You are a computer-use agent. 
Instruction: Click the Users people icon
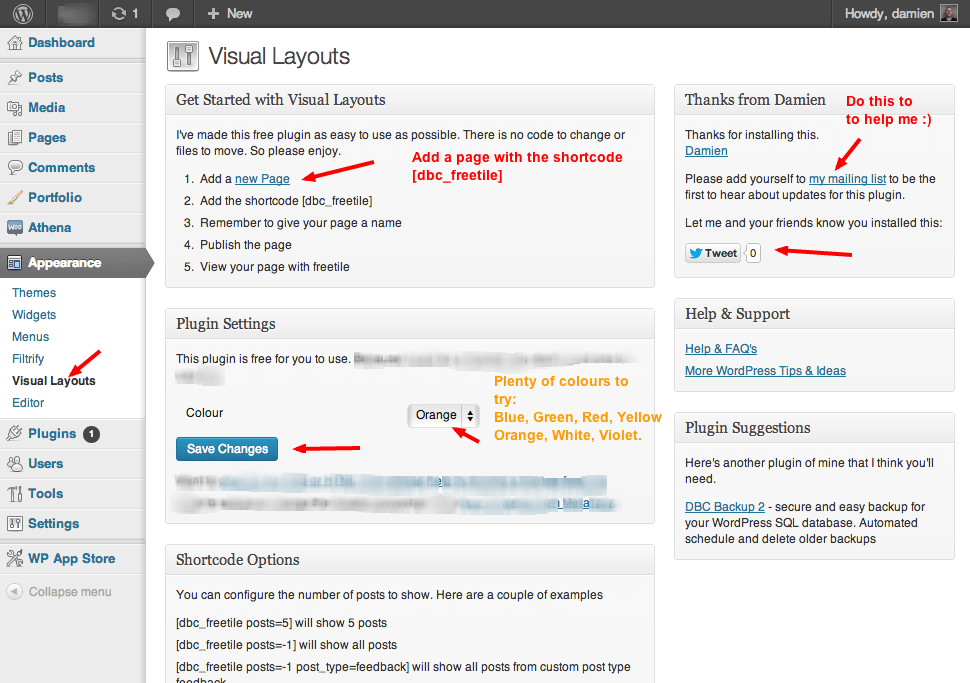pyautogui.click(x=15, y=463)
